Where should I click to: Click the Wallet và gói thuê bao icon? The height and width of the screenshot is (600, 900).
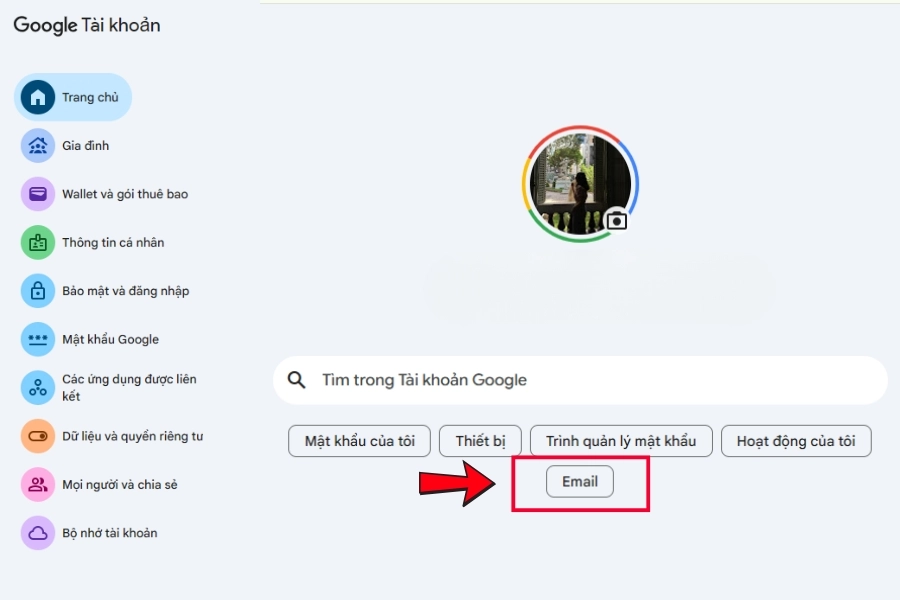[38, 194]
